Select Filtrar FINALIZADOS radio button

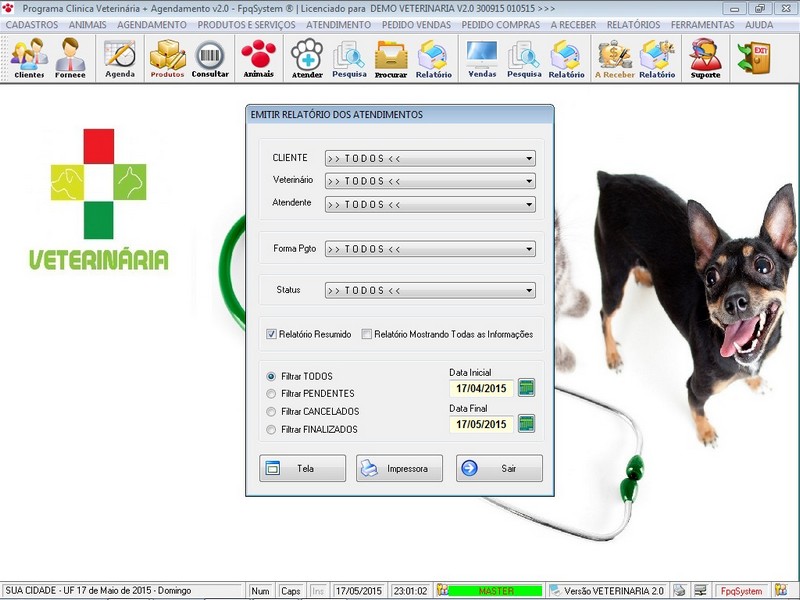pos(271,430)
